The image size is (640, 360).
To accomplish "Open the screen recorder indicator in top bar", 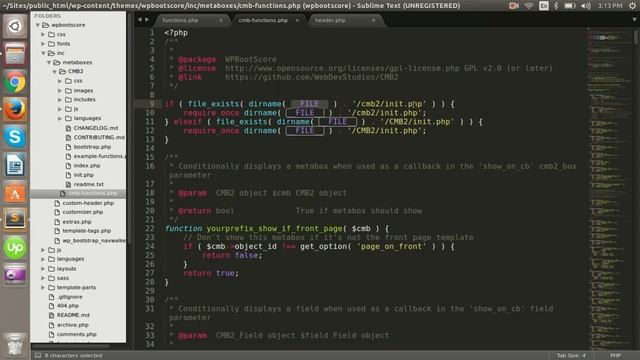I will 513,6.
